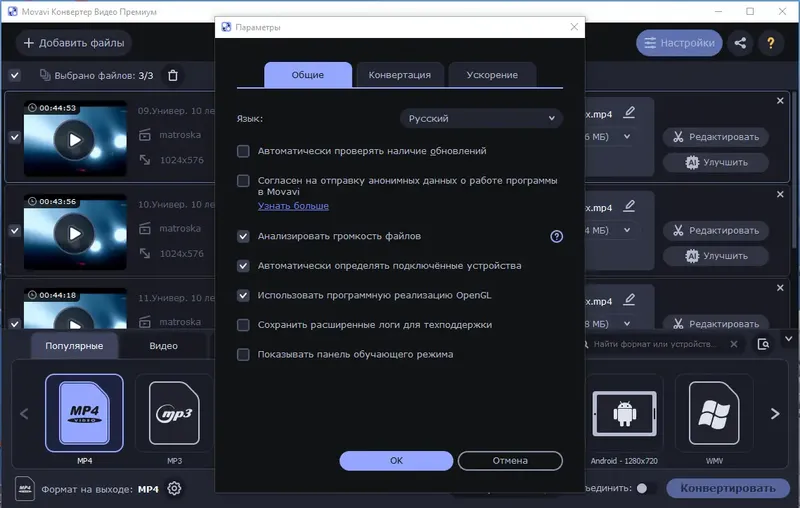Viewport: 800px width, 508px height.
Task: Switch to the Конвертация tab
Action: 399,74
